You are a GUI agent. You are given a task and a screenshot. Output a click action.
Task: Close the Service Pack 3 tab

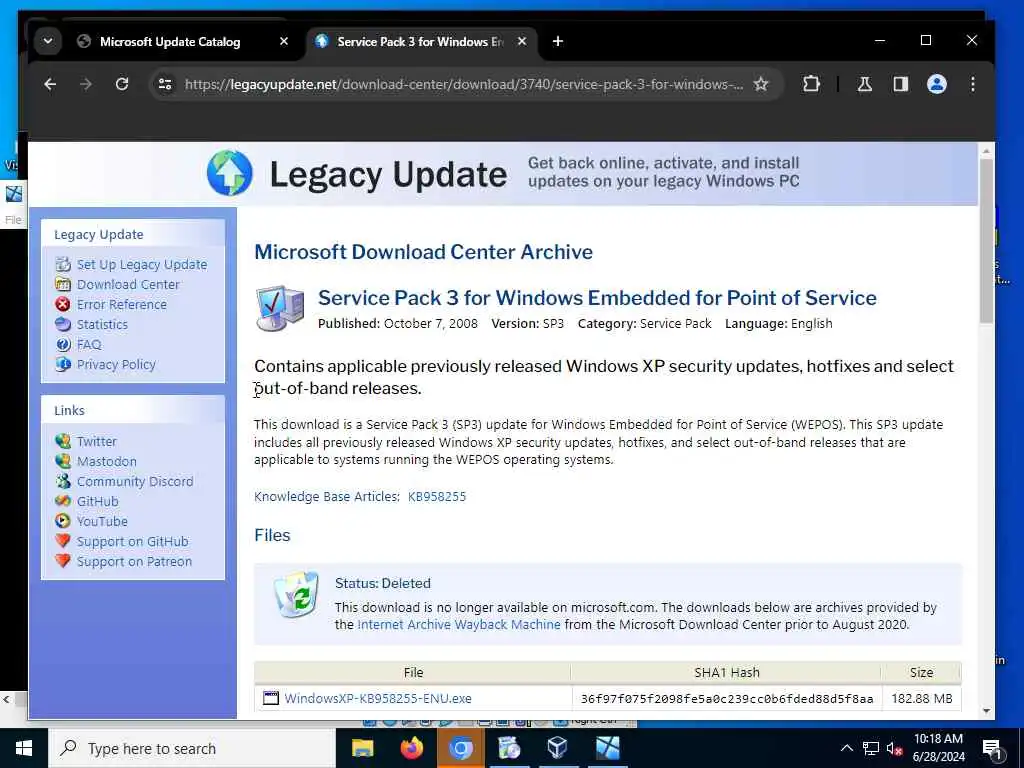(522, 41)
